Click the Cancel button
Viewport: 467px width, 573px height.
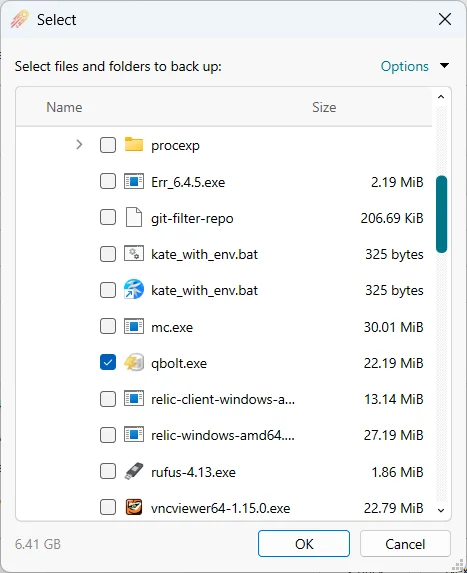click(x=405, y=544)
